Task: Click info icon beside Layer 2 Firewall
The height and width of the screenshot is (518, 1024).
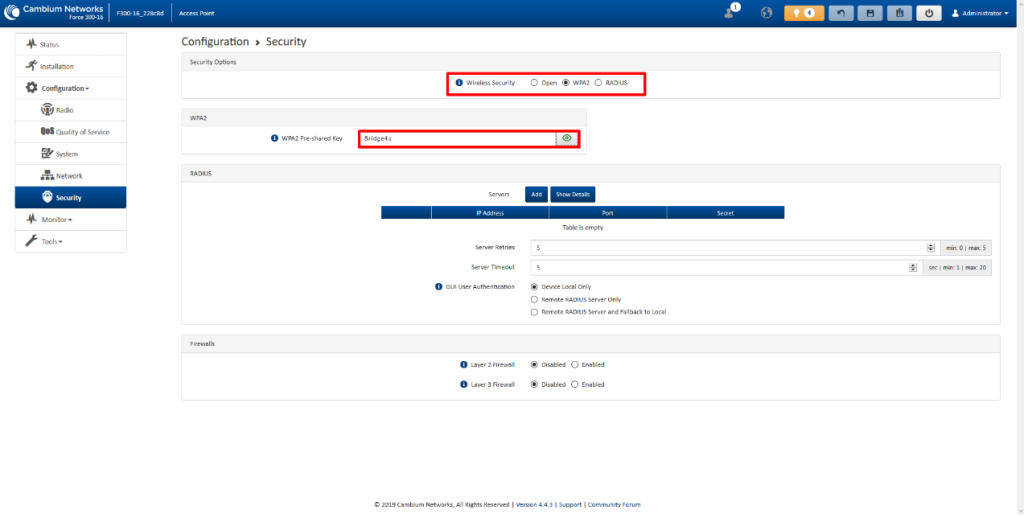Action: pyautogui.click(x=464, y=365)
